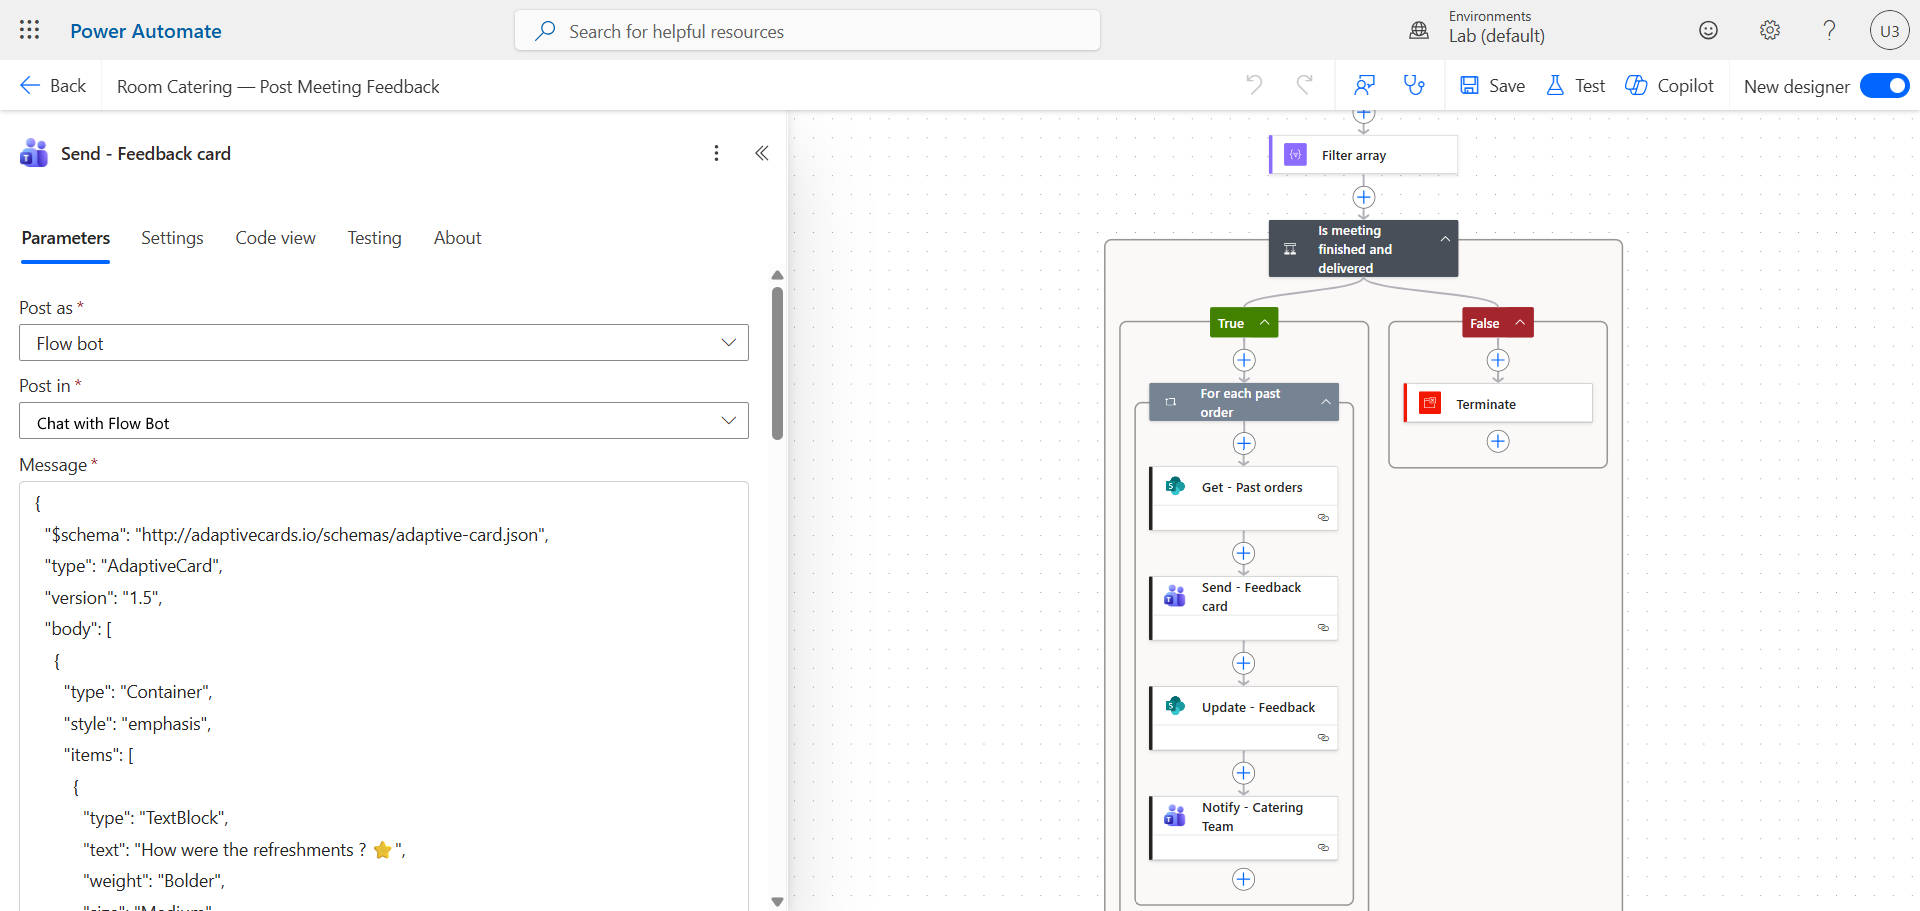The image size is (1920, 911).
Task: Click the link icon on Notify - Catering Team
Action: tap(1323, 847)
